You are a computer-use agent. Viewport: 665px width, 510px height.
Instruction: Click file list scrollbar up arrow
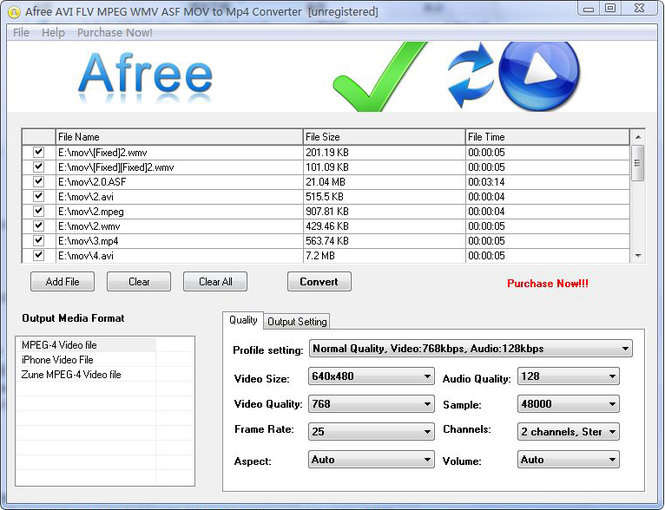coord(637,137)
